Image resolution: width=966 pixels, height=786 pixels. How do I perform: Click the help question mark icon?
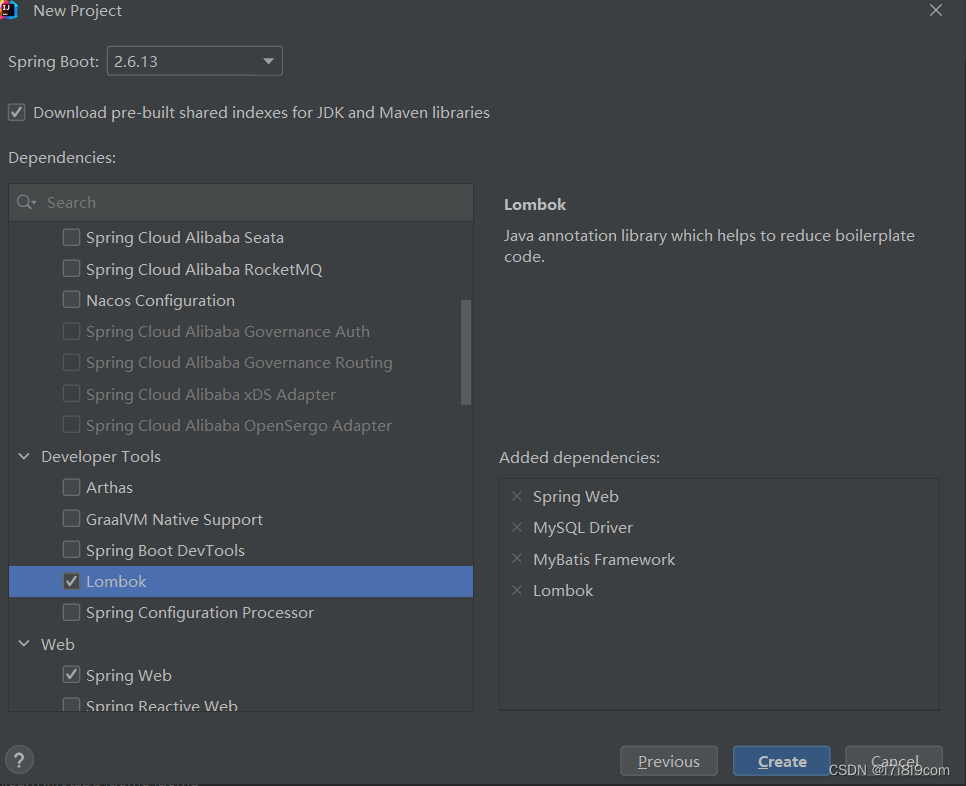19,760
